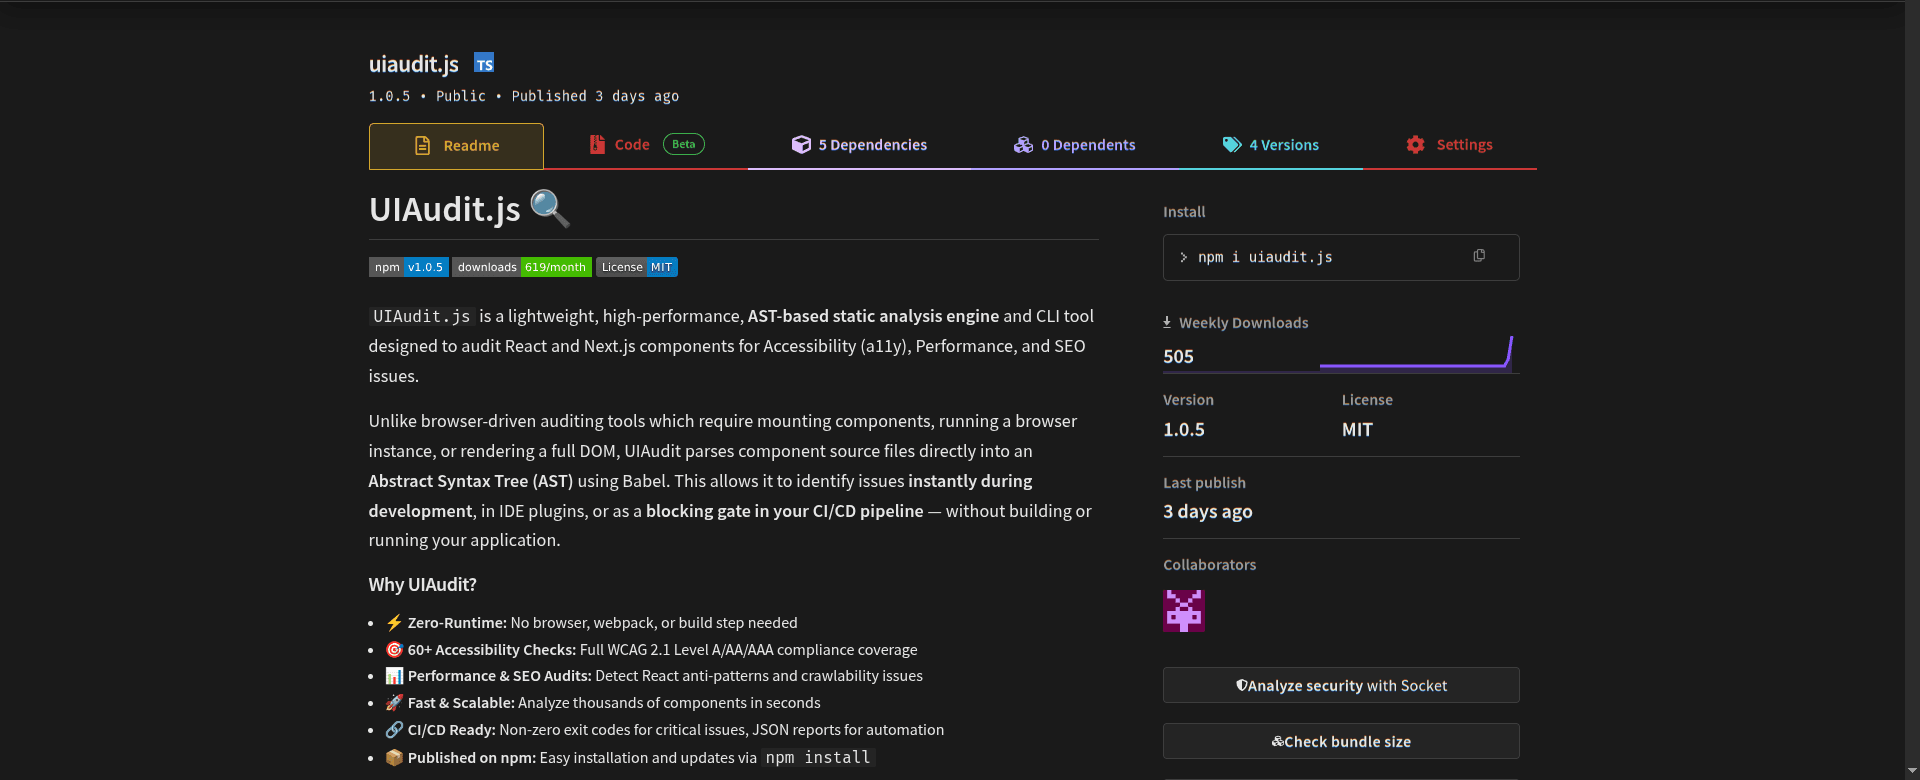
Task: Click the settings gear icon
Action: 1415,145
